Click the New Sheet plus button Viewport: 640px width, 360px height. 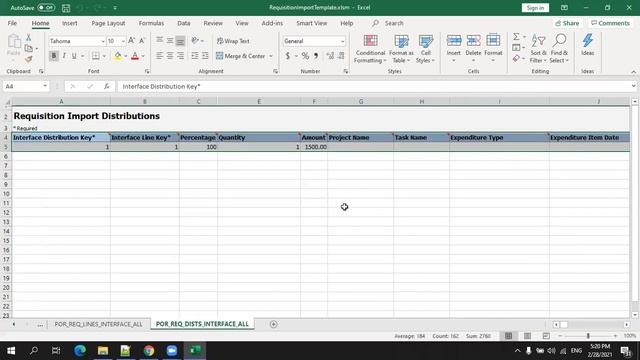click(273, 324)
